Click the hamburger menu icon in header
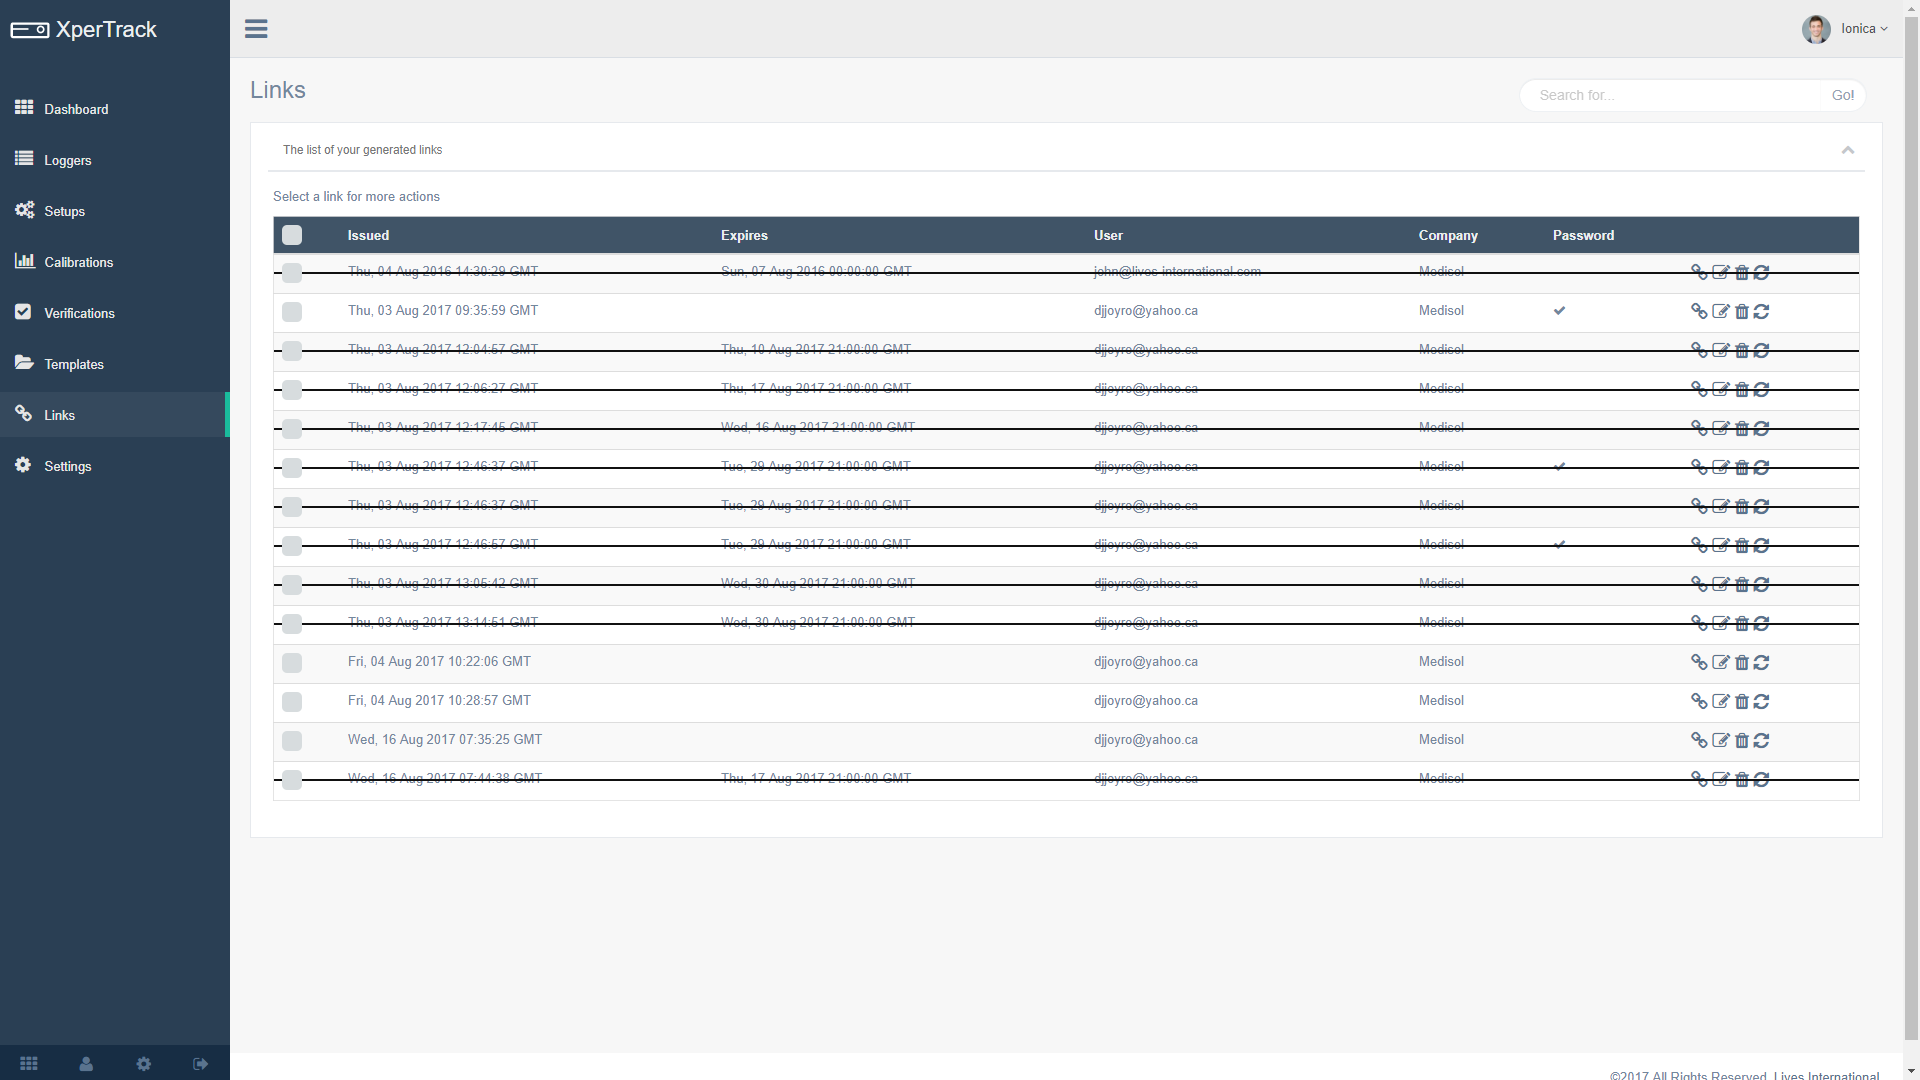1920x1080 pixels. click(x=256, y=28)
